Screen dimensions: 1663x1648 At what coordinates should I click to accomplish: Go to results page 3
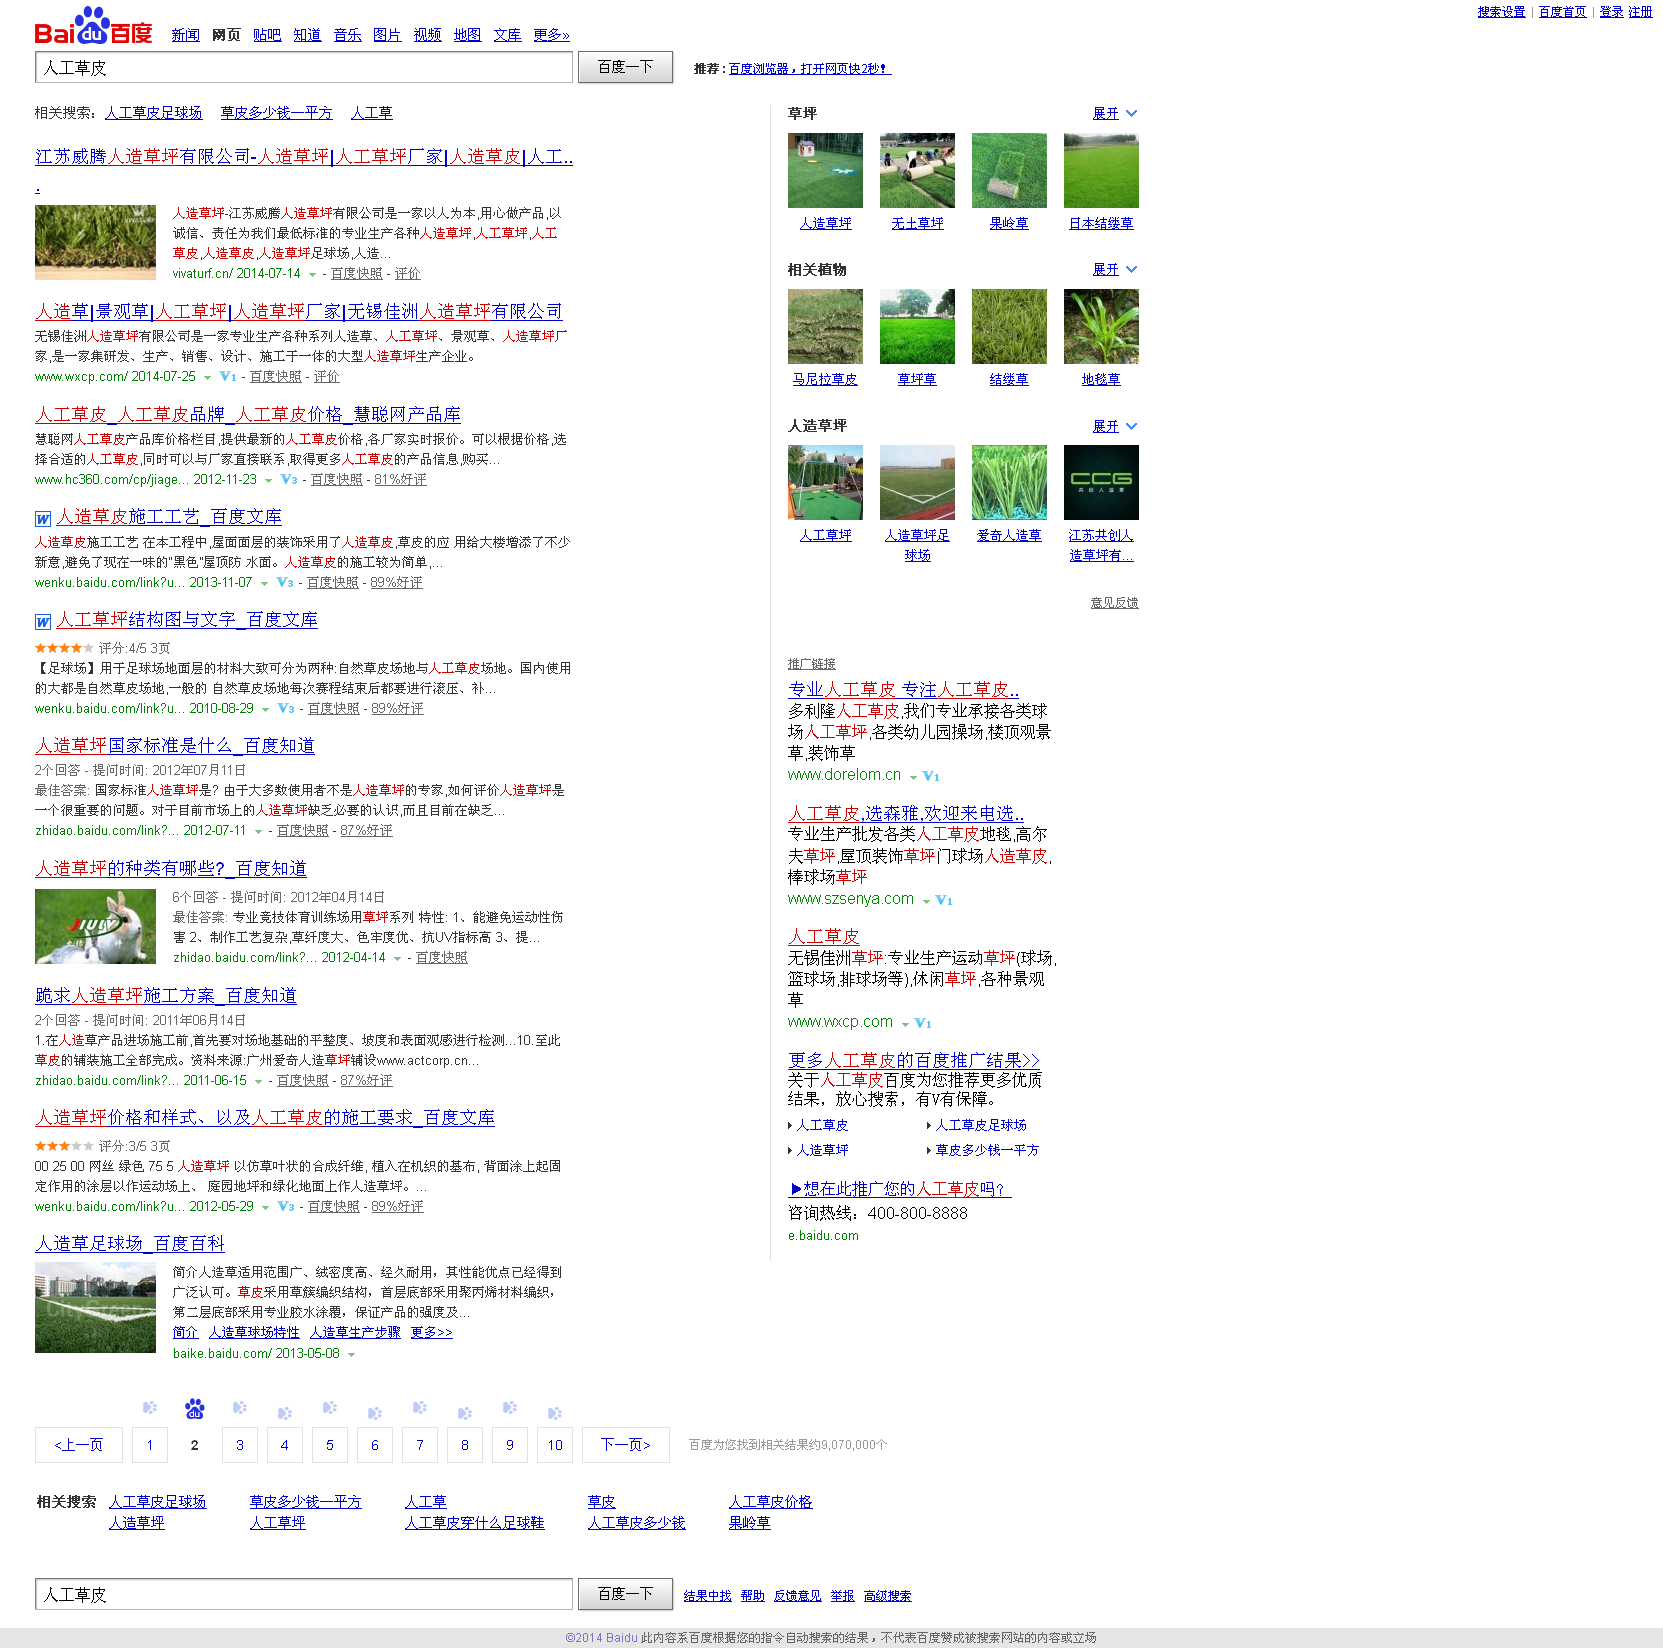[x=240, y=1445]
